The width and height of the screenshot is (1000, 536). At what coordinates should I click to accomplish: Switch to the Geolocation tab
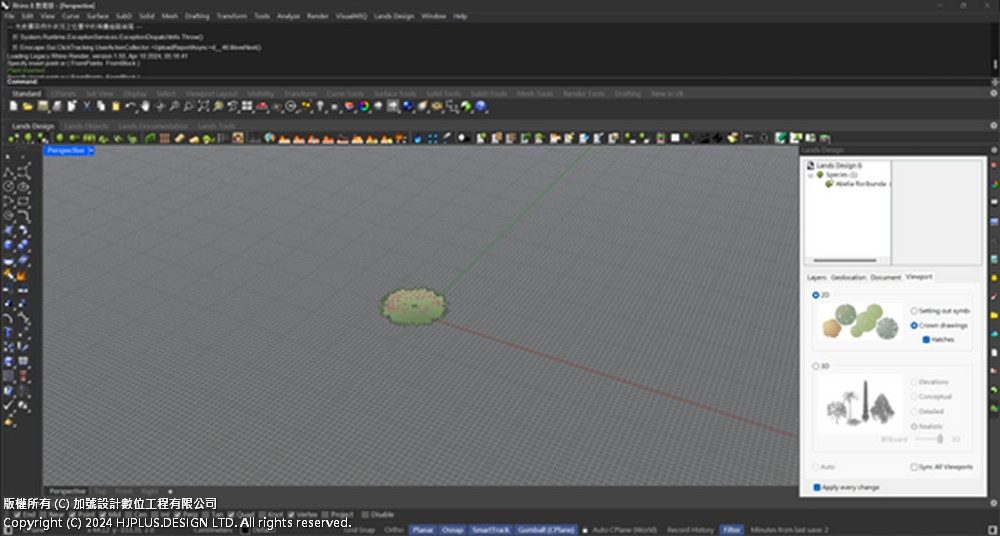coord(848,278)
